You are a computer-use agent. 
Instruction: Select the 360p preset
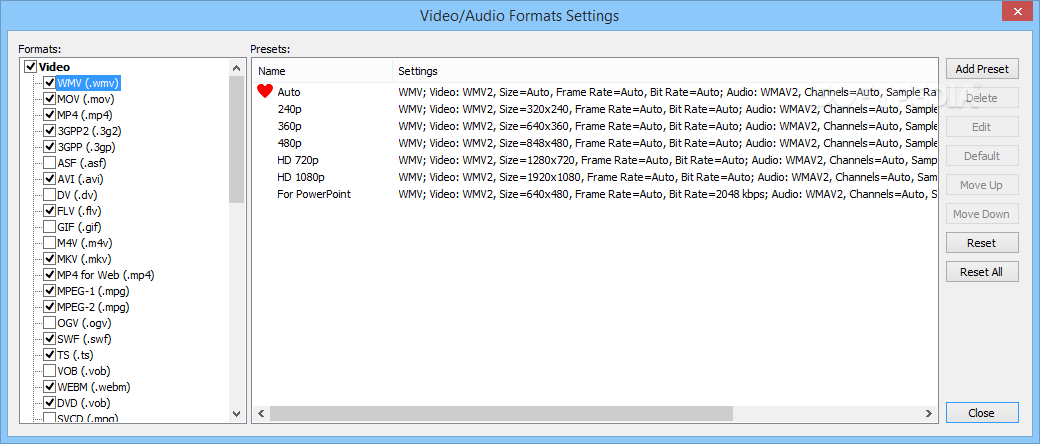pyautogui.click(x=595, y=126)
